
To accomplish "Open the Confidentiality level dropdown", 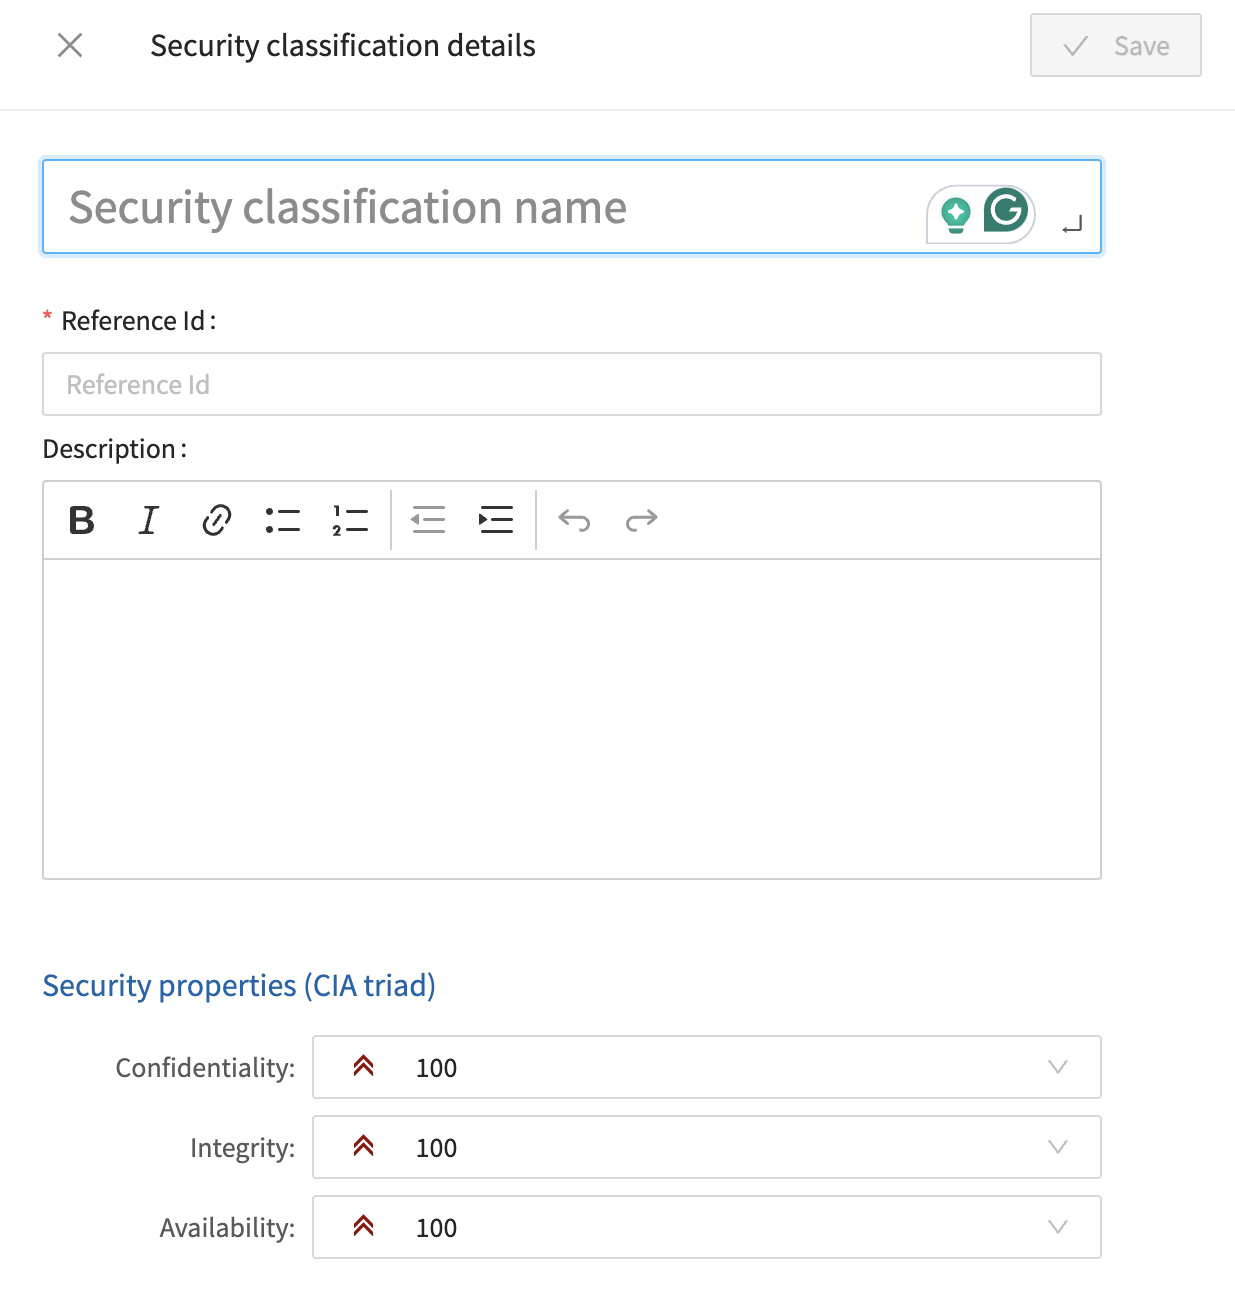I will pyautogui.click(x=1057, y=1067).
